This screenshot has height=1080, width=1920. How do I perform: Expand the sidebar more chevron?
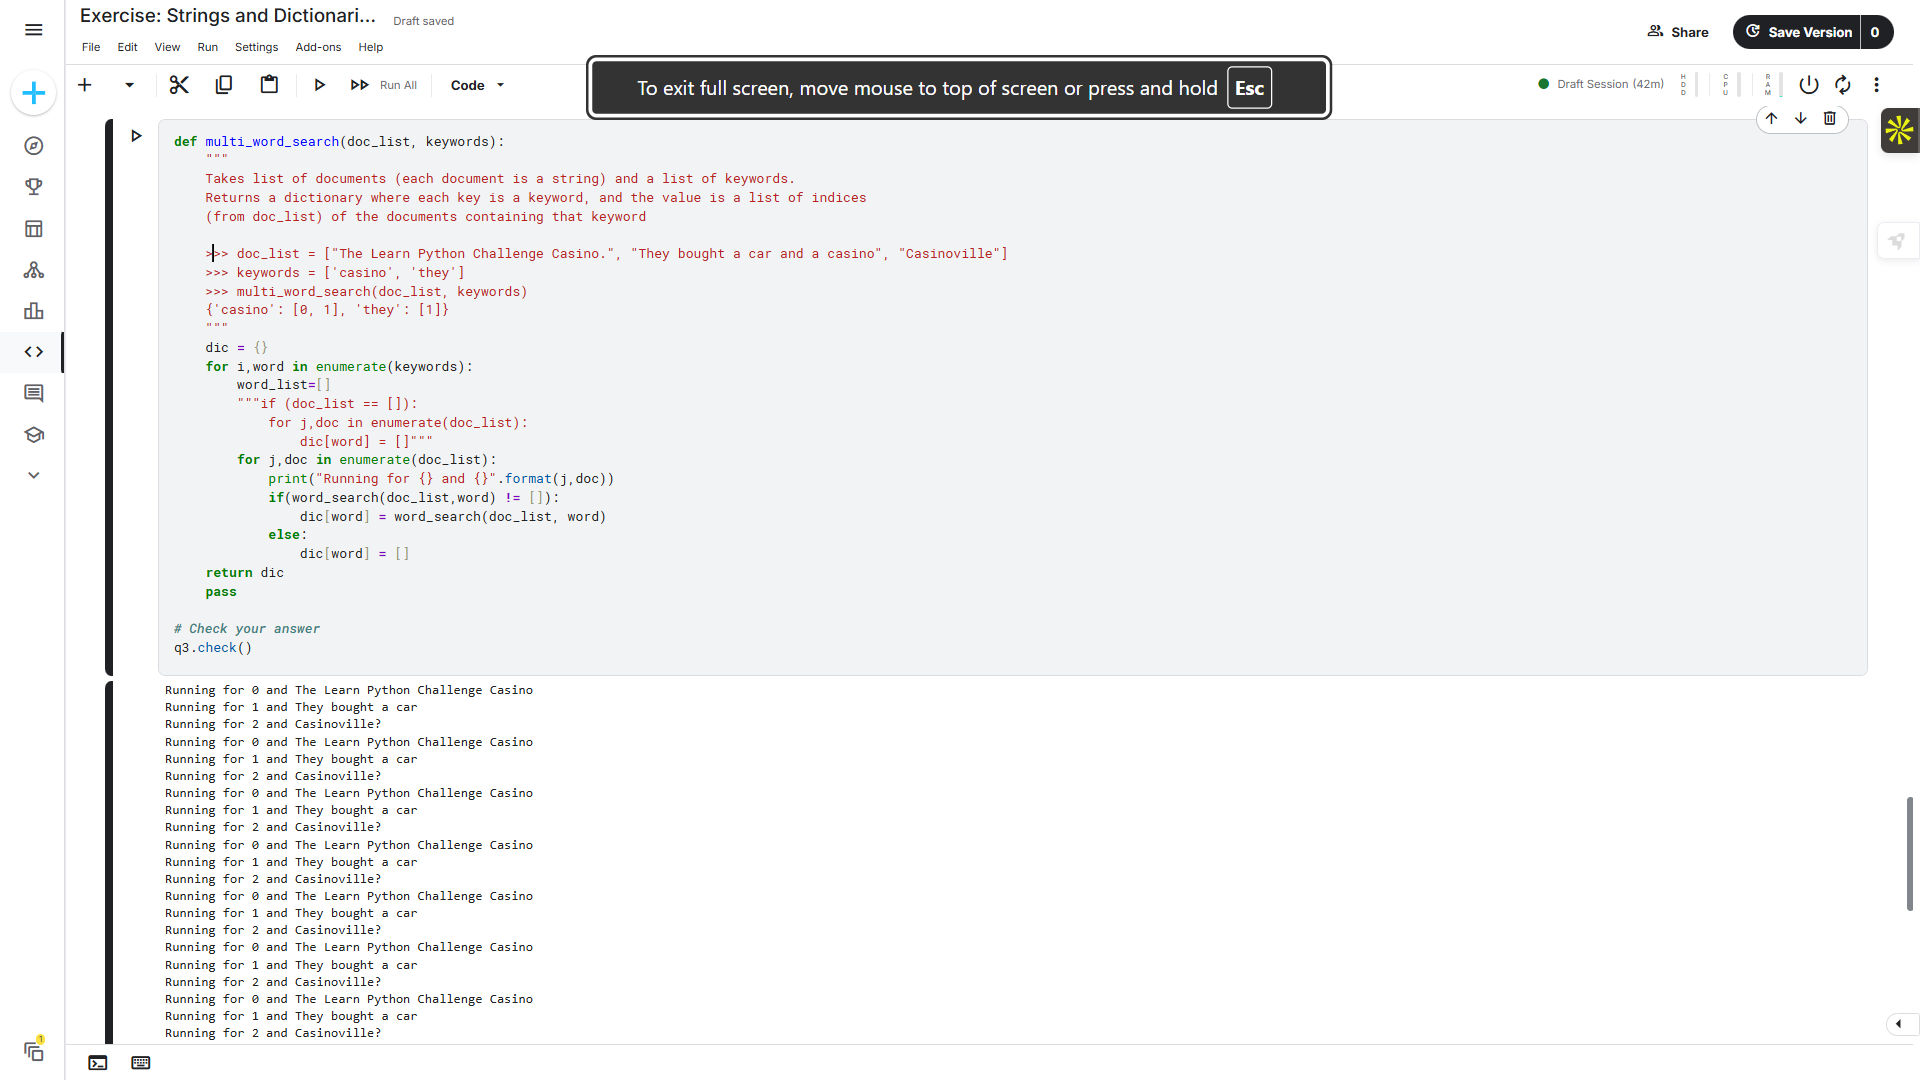click(x=33, y=475)
